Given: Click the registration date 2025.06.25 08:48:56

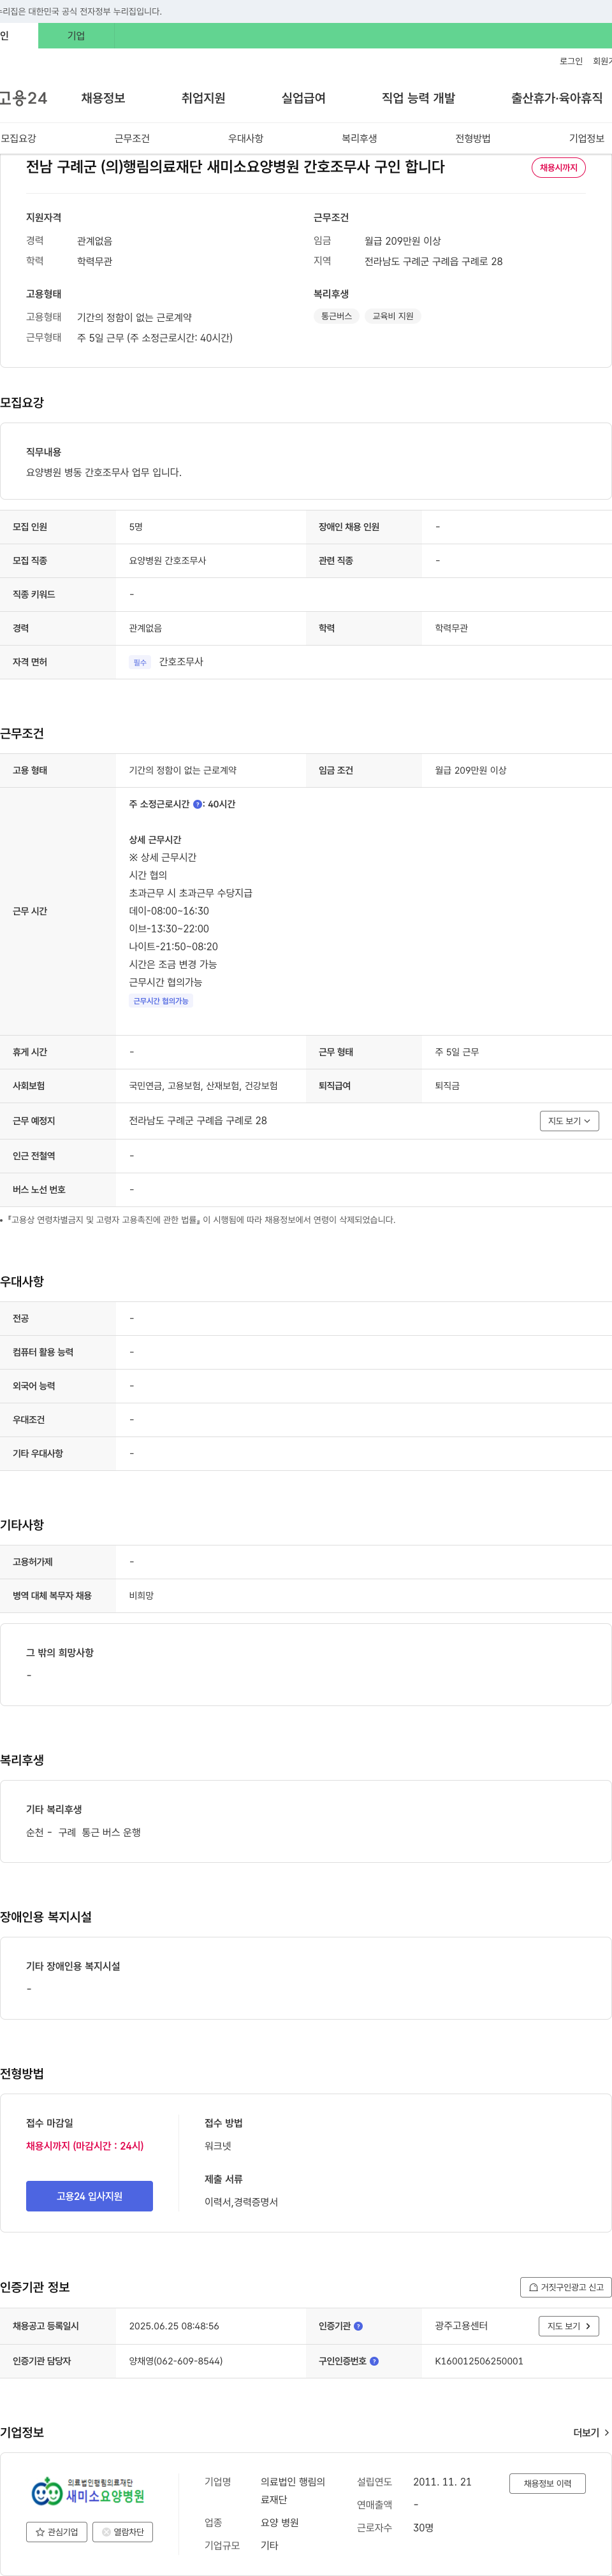Looking at the screenshot, I should coord(174,2326).
